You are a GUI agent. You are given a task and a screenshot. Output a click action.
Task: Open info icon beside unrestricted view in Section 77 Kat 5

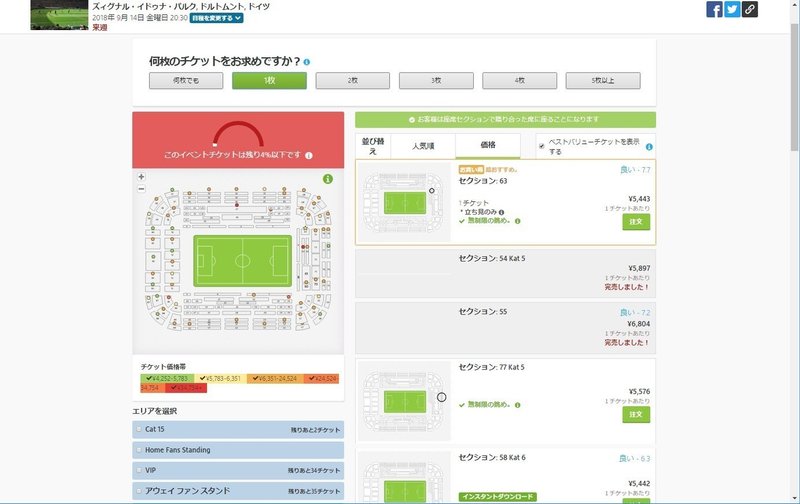(517, 405)
